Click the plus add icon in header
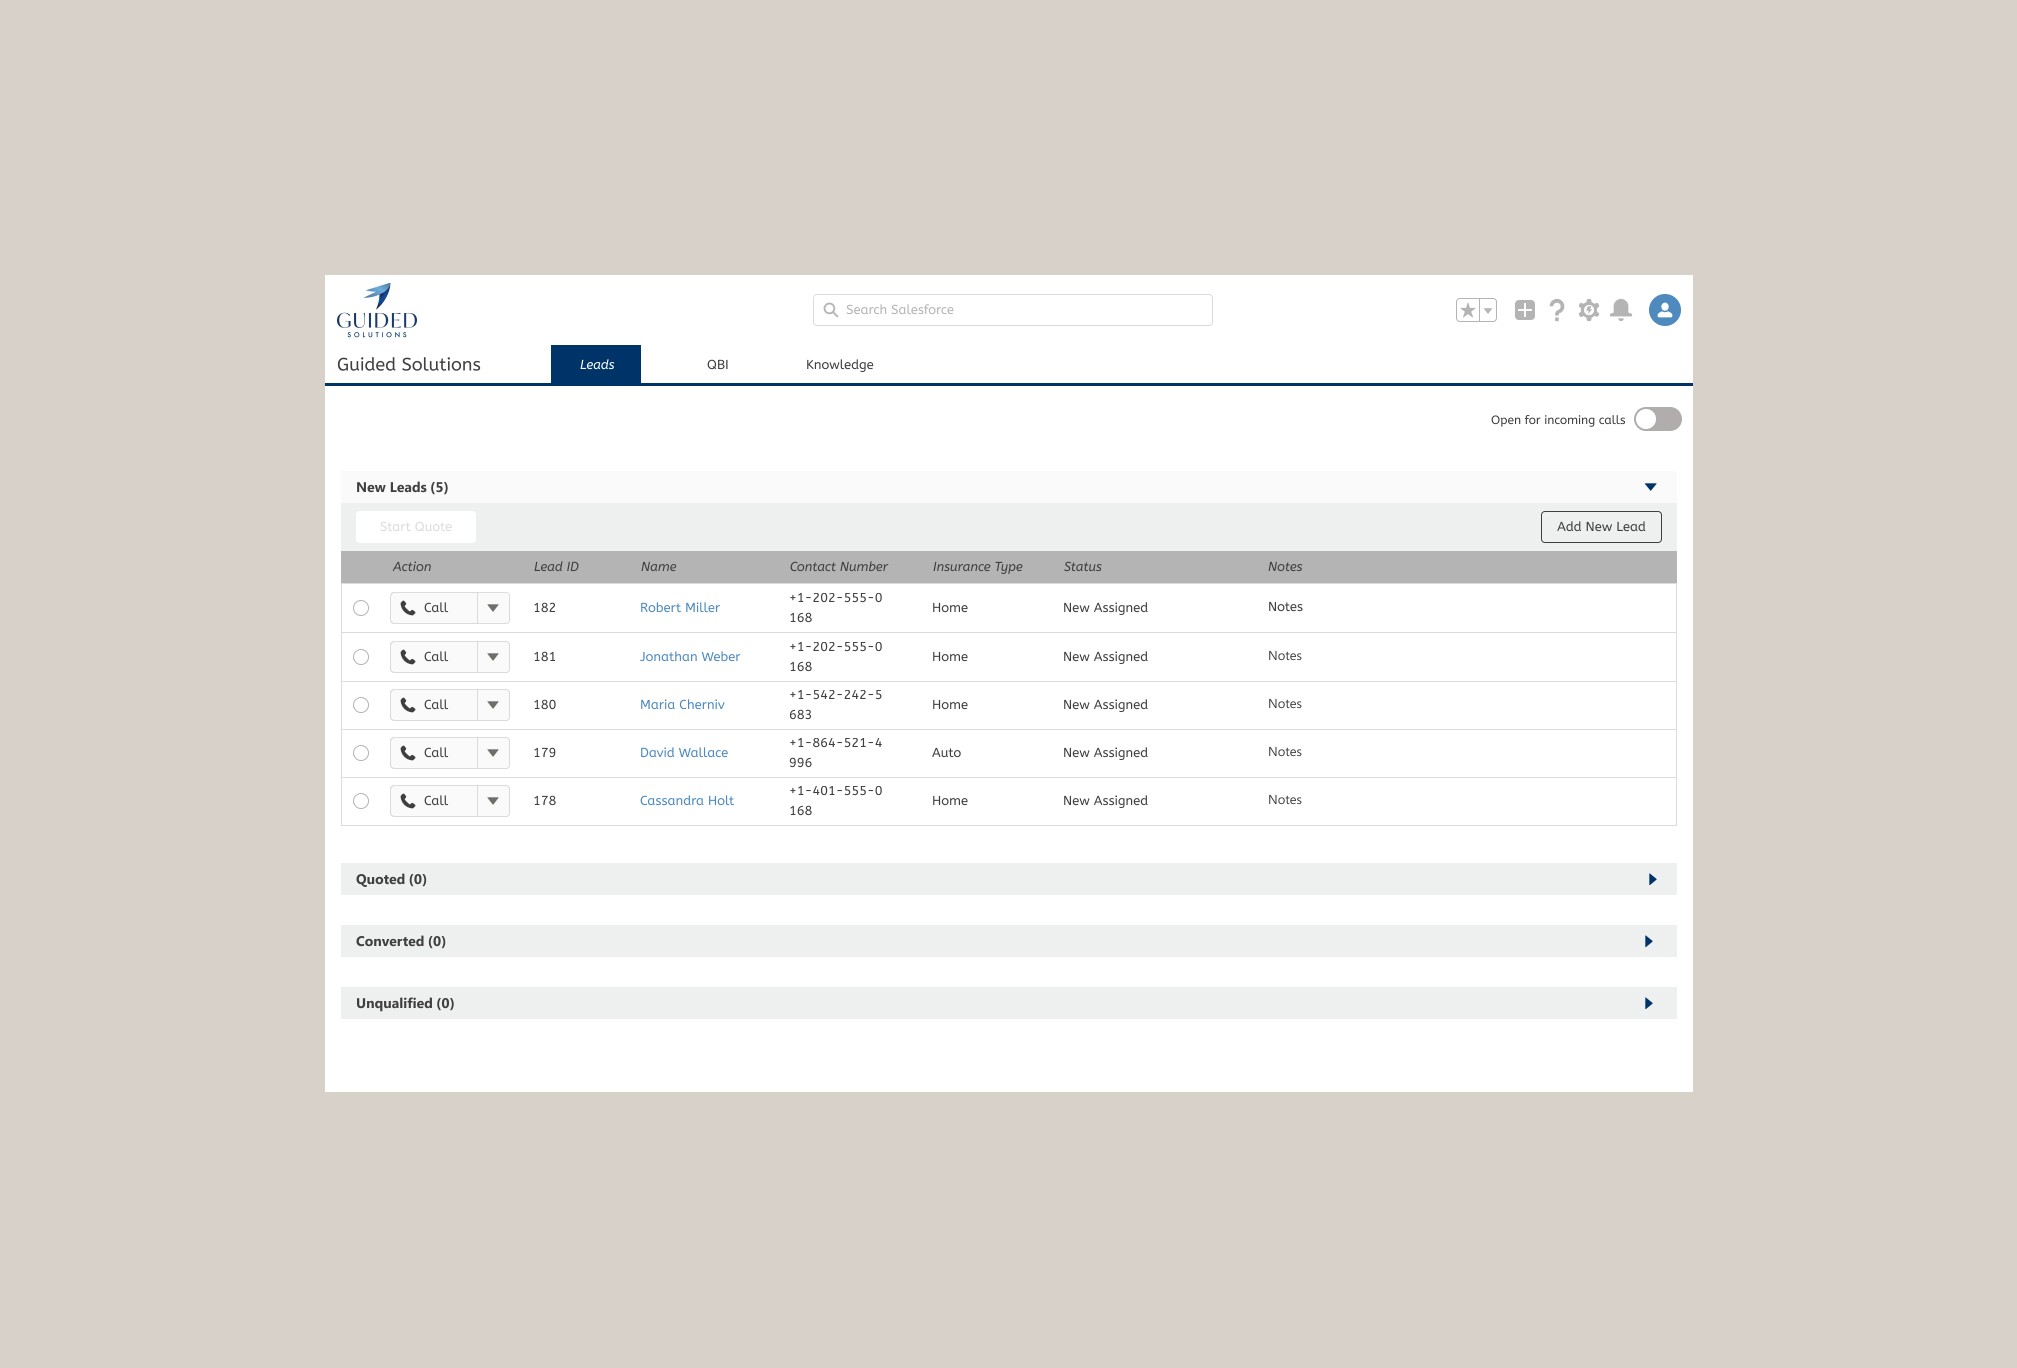 pos(1524,310)
